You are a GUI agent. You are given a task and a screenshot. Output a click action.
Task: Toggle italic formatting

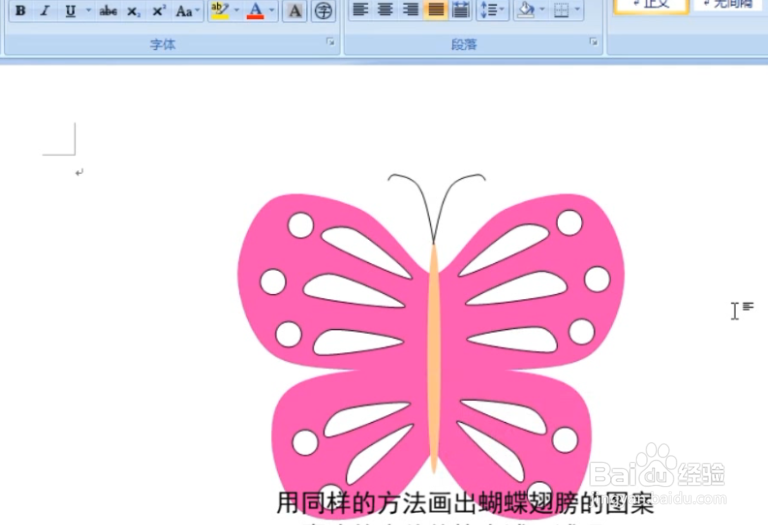point(45,10)
